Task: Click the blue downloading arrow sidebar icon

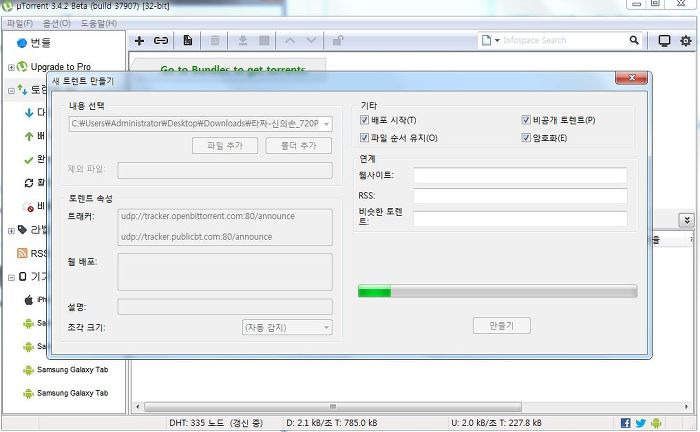Action: tap(29, 112)
